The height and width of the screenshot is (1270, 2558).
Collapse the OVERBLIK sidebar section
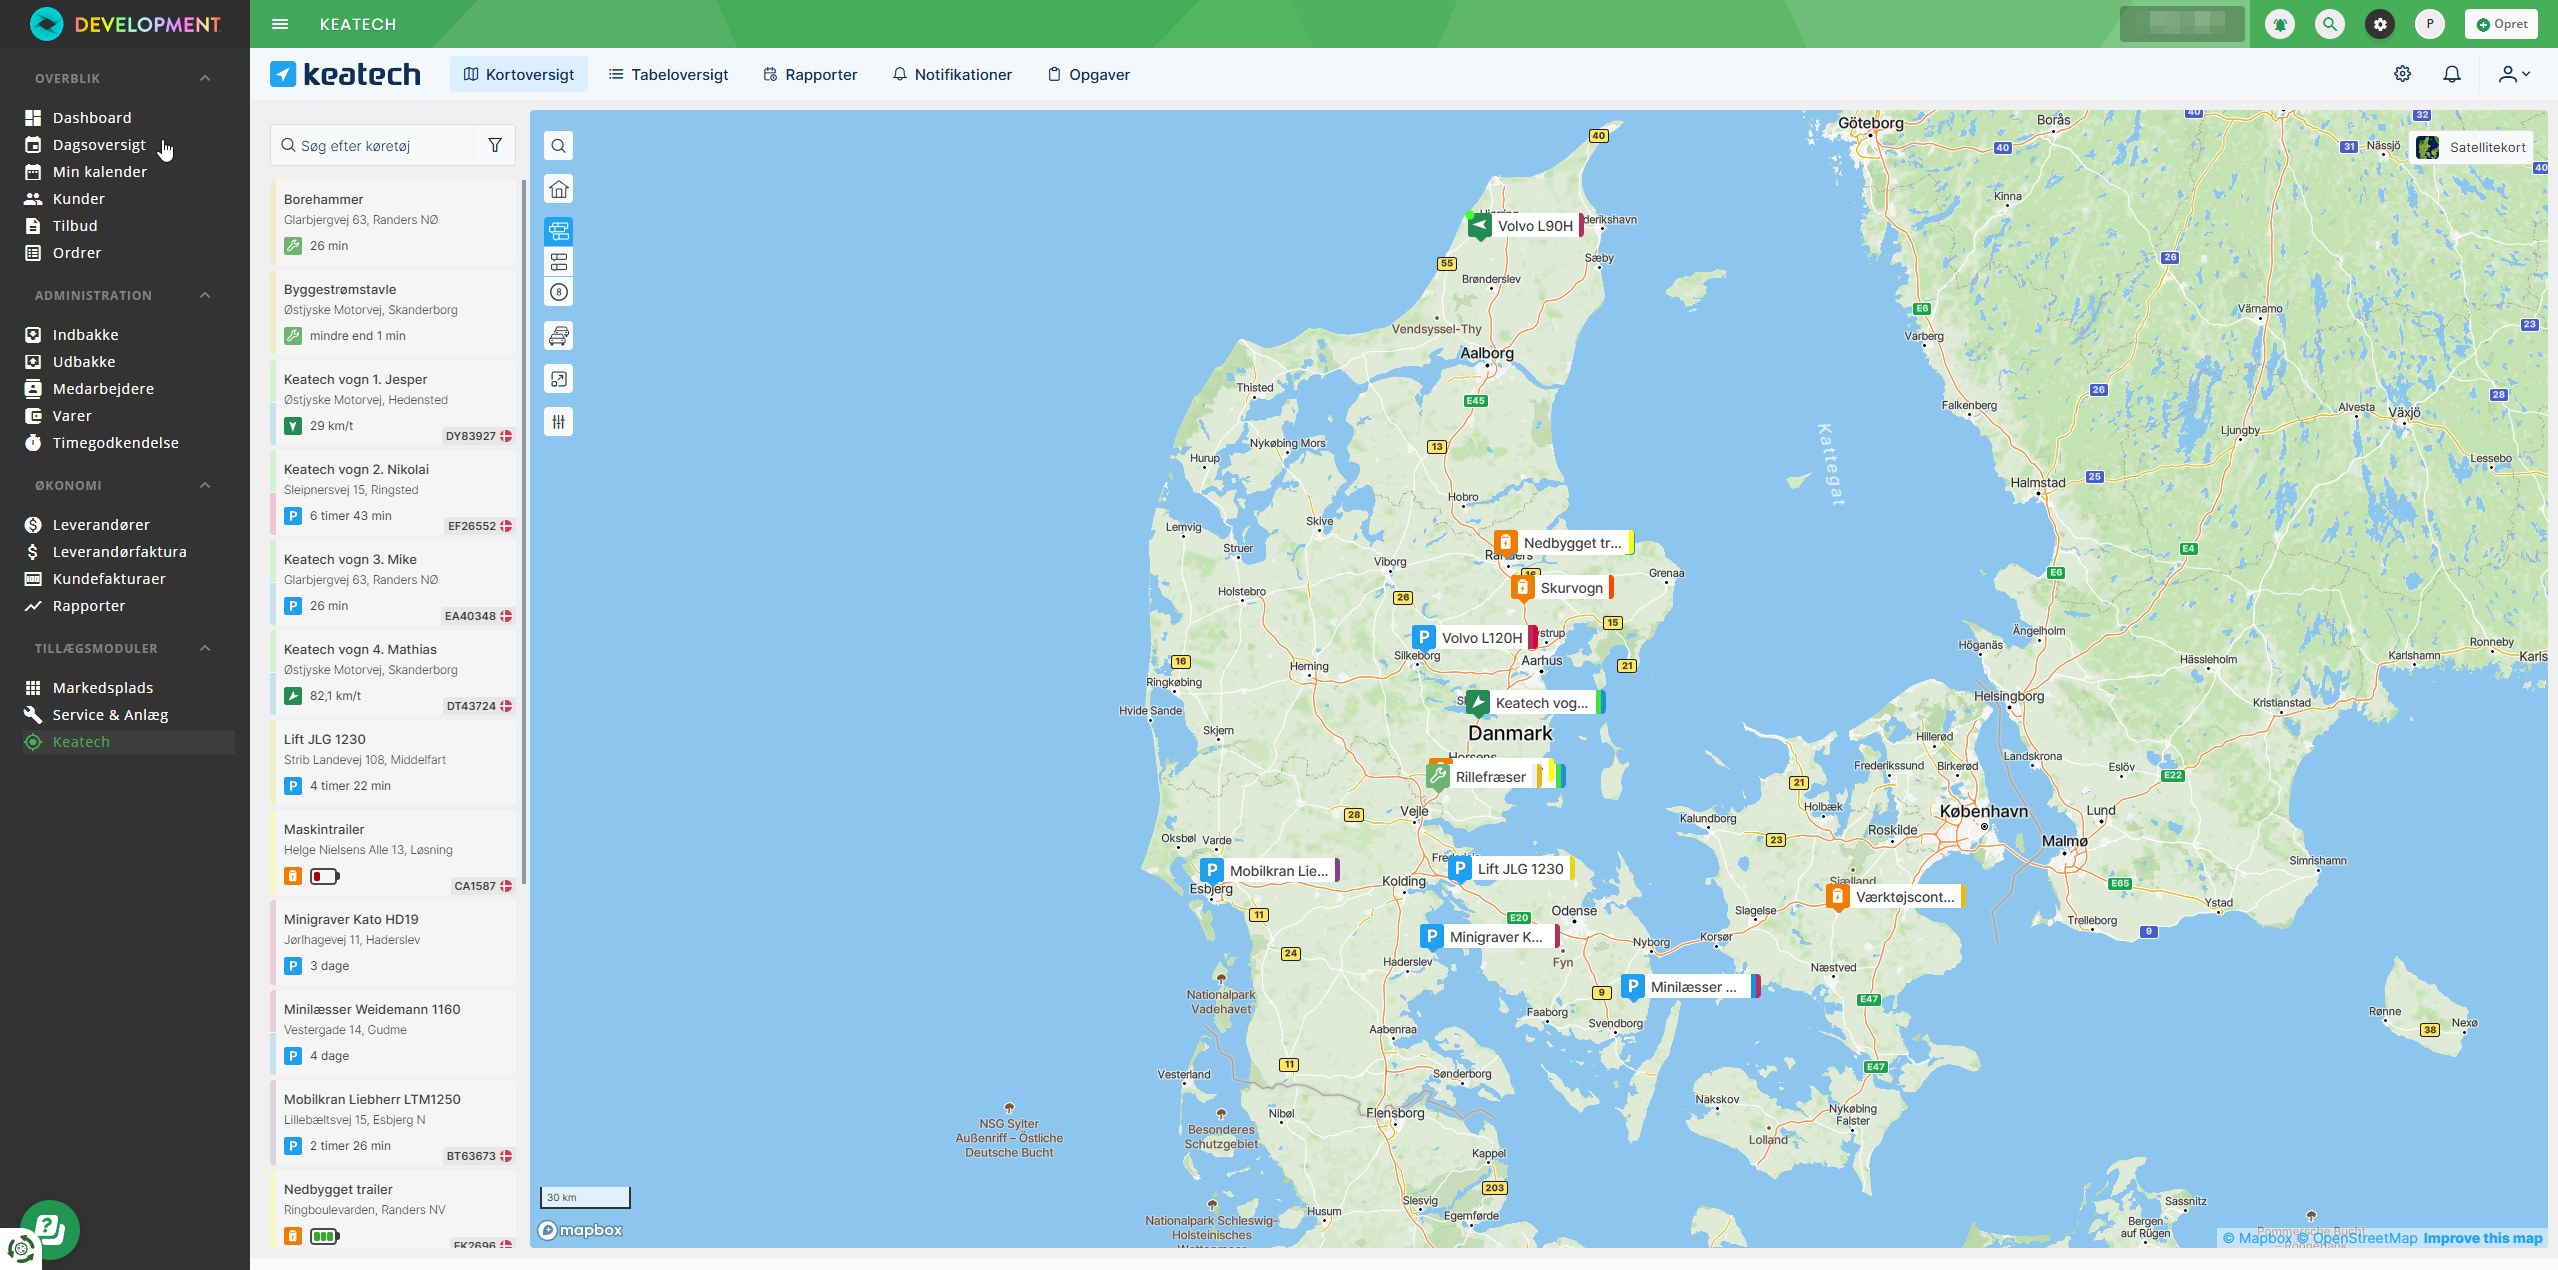pos(205,78)
